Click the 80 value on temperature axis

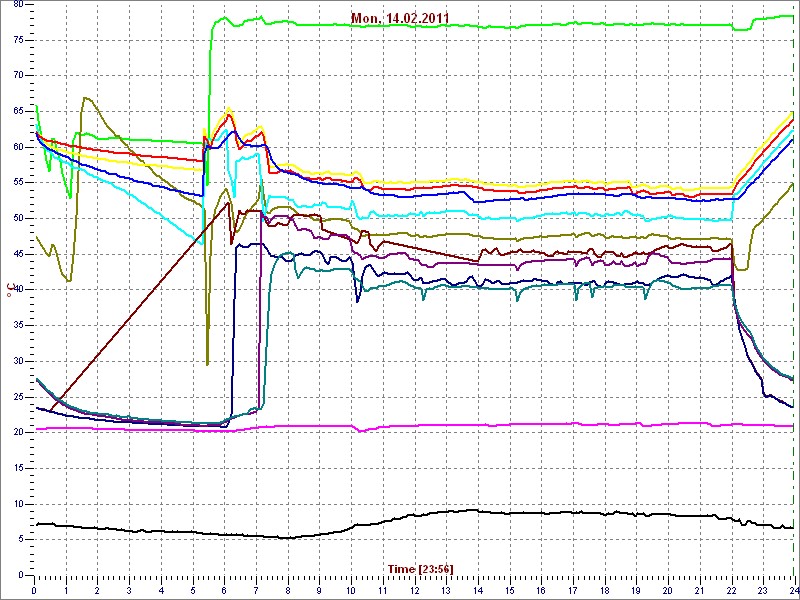[16, 4]
